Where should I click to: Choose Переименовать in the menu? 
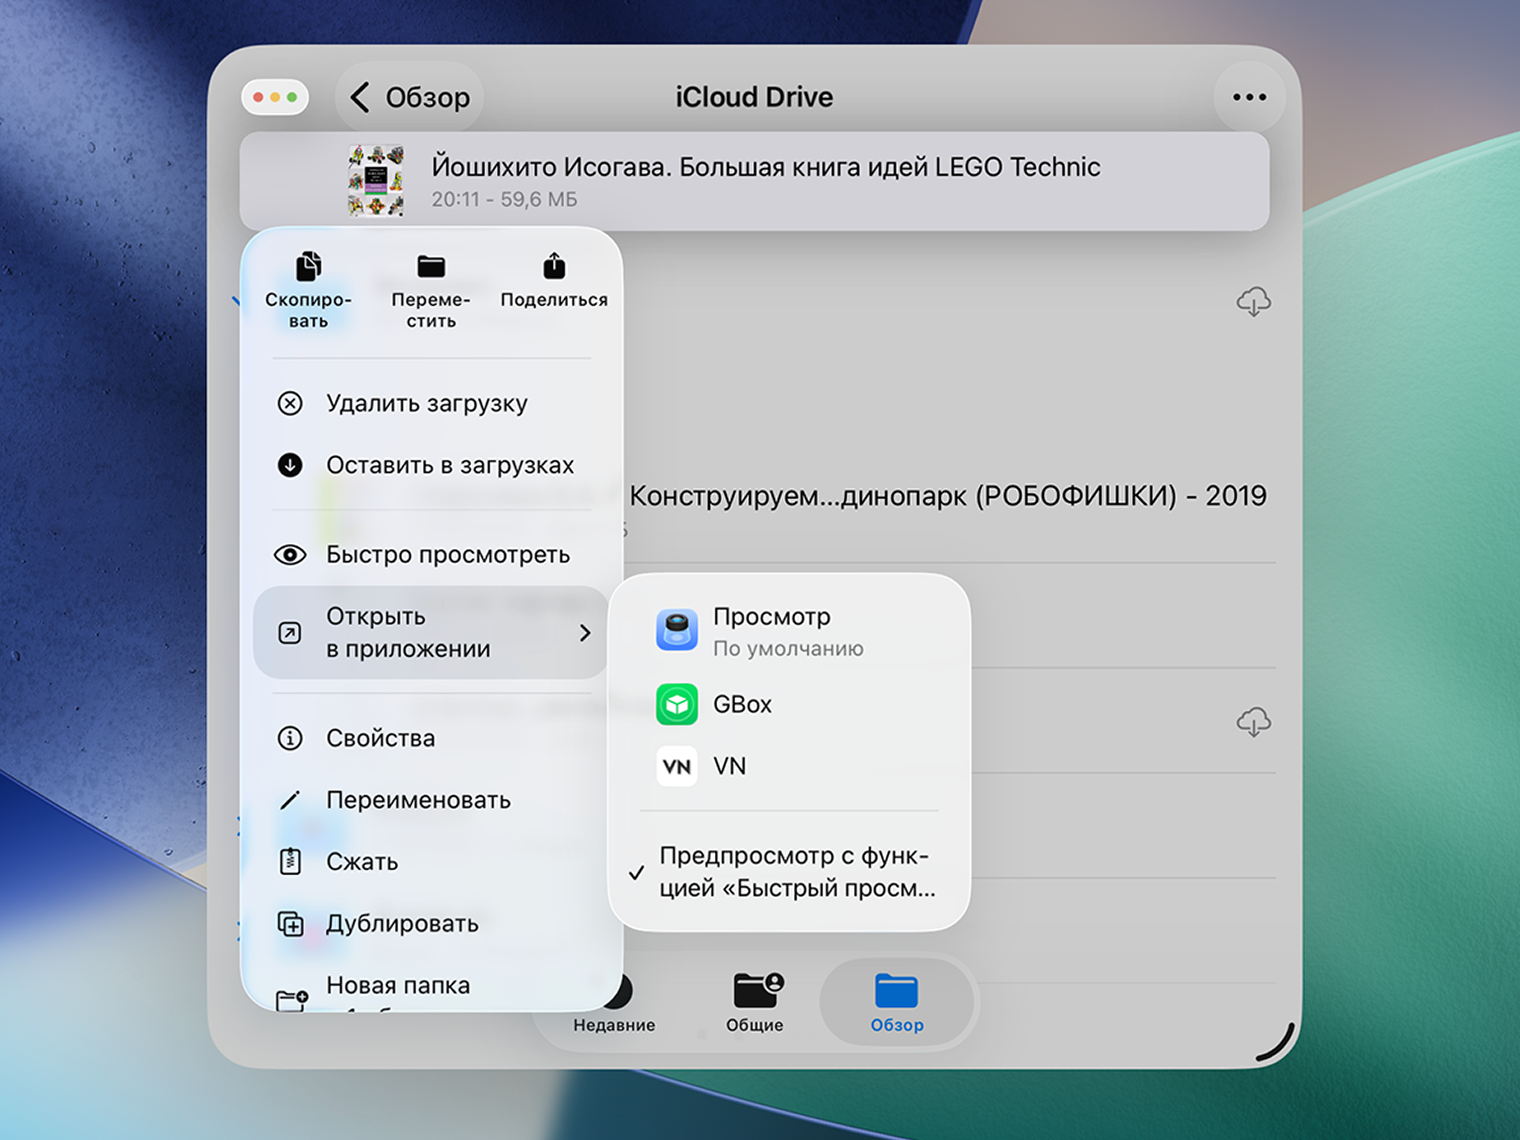(x=417, y=800)
